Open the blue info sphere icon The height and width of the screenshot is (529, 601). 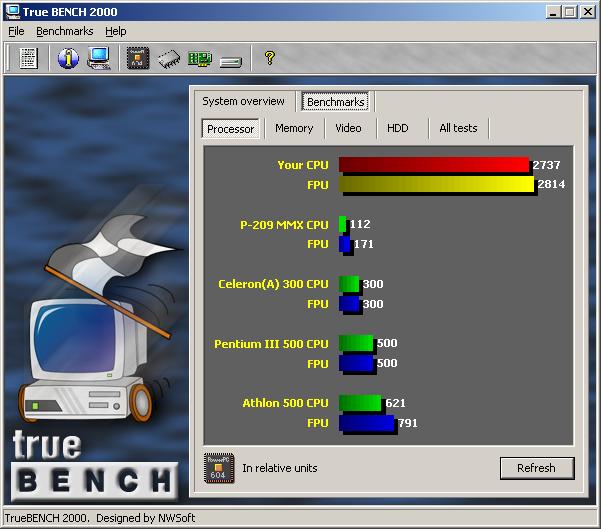tap(68, 58)
